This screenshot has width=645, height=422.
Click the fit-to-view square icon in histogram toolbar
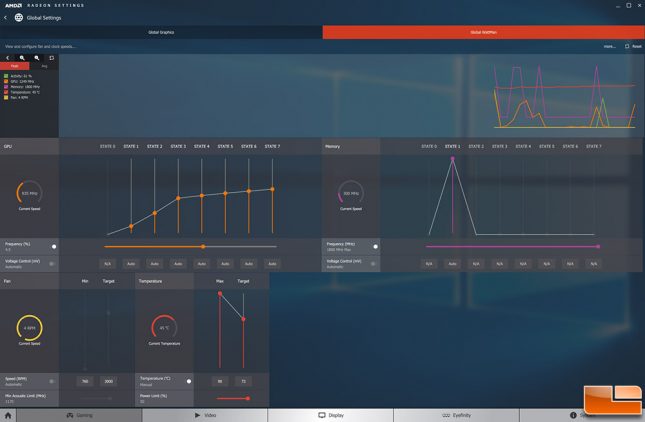click(51, 58)
